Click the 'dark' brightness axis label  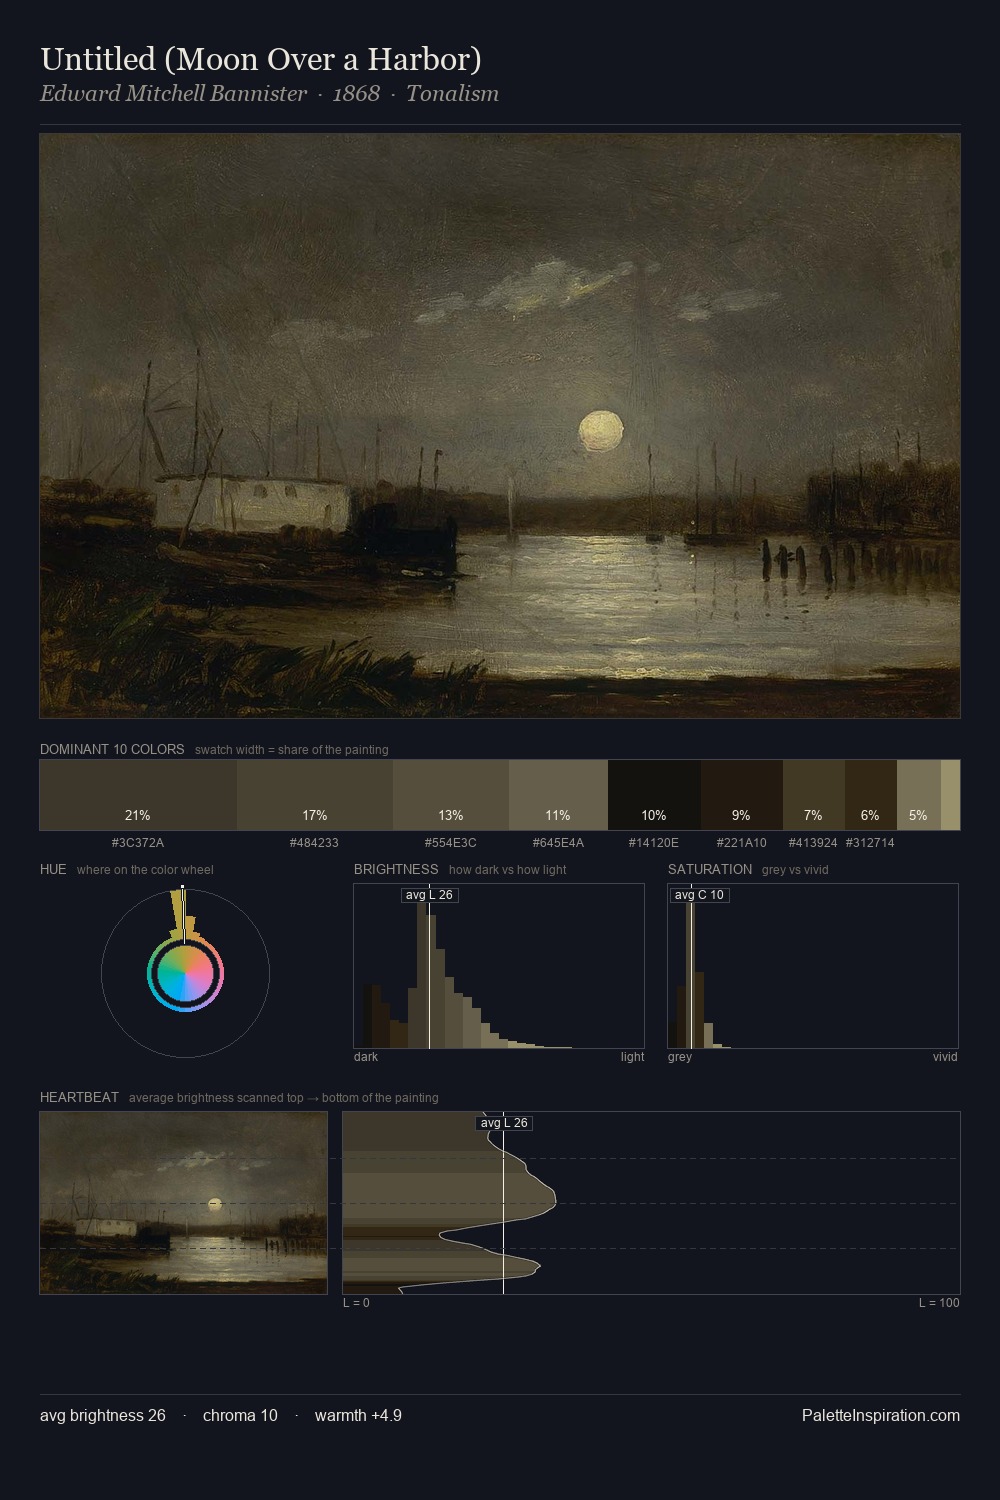pyautogui.click(x=366, y=1057)
